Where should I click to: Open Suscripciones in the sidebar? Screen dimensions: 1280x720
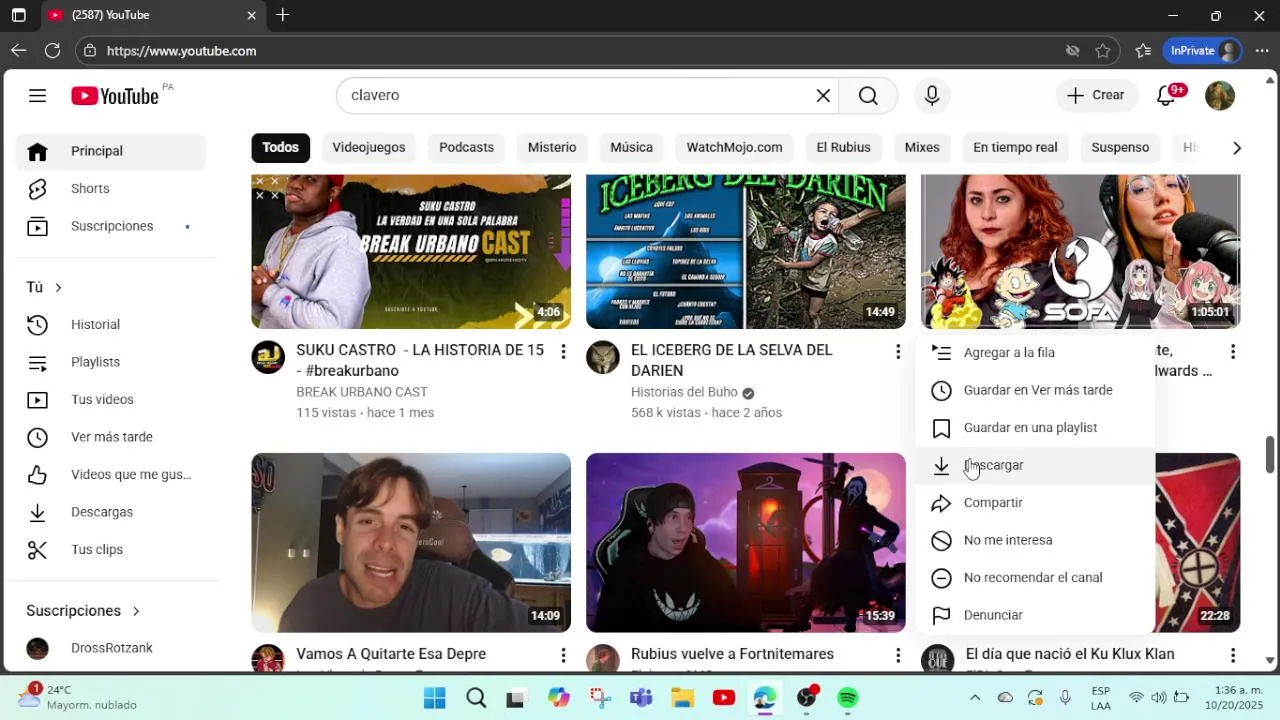pyautogui.click(x=110, y=226)
